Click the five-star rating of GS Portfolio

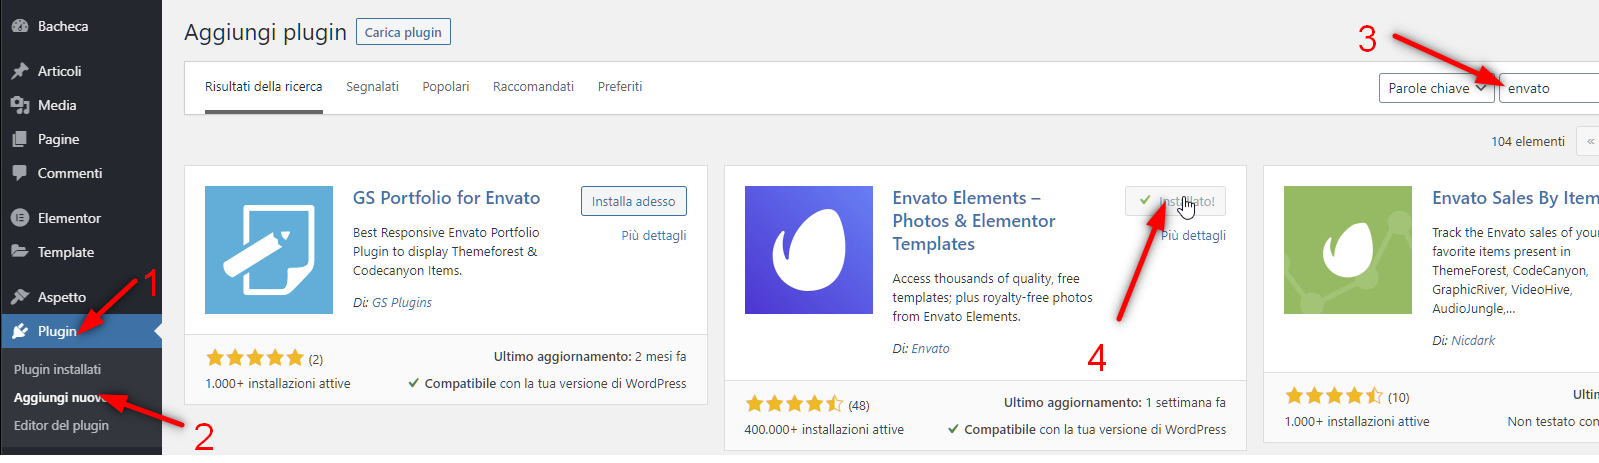254,358
